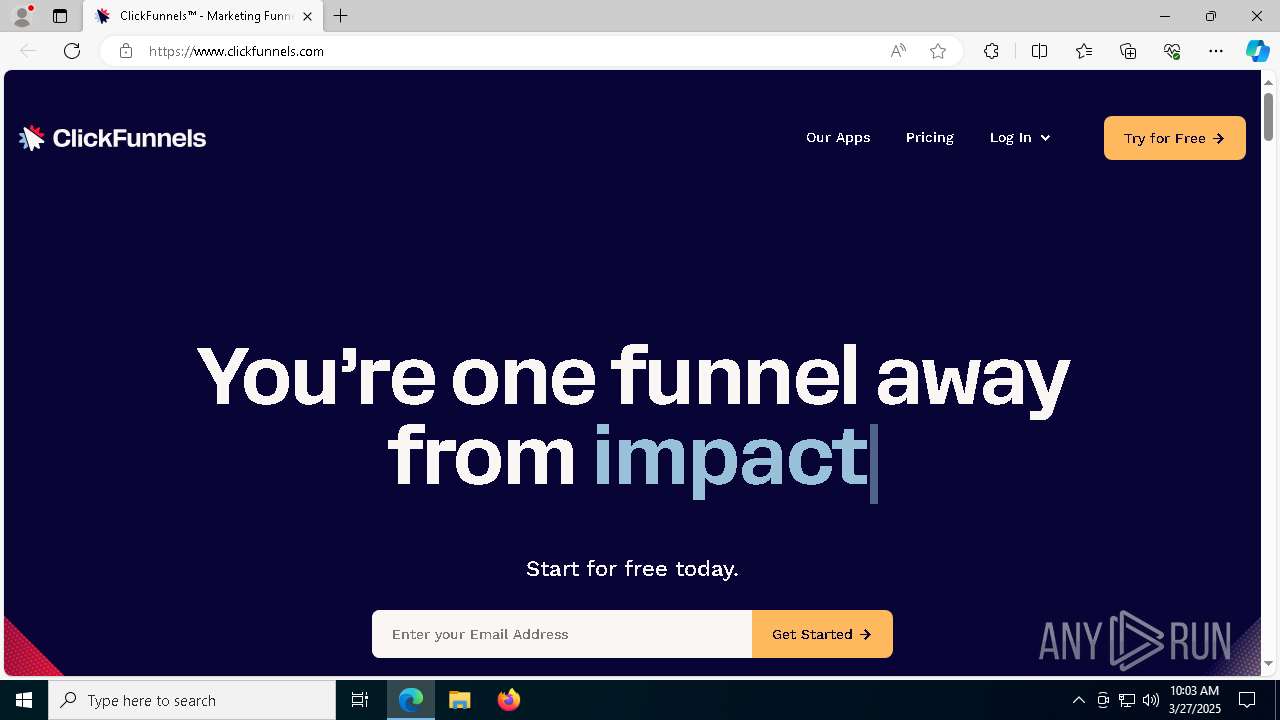View site information lock icon
The image size is (1280, 720).
126,51
